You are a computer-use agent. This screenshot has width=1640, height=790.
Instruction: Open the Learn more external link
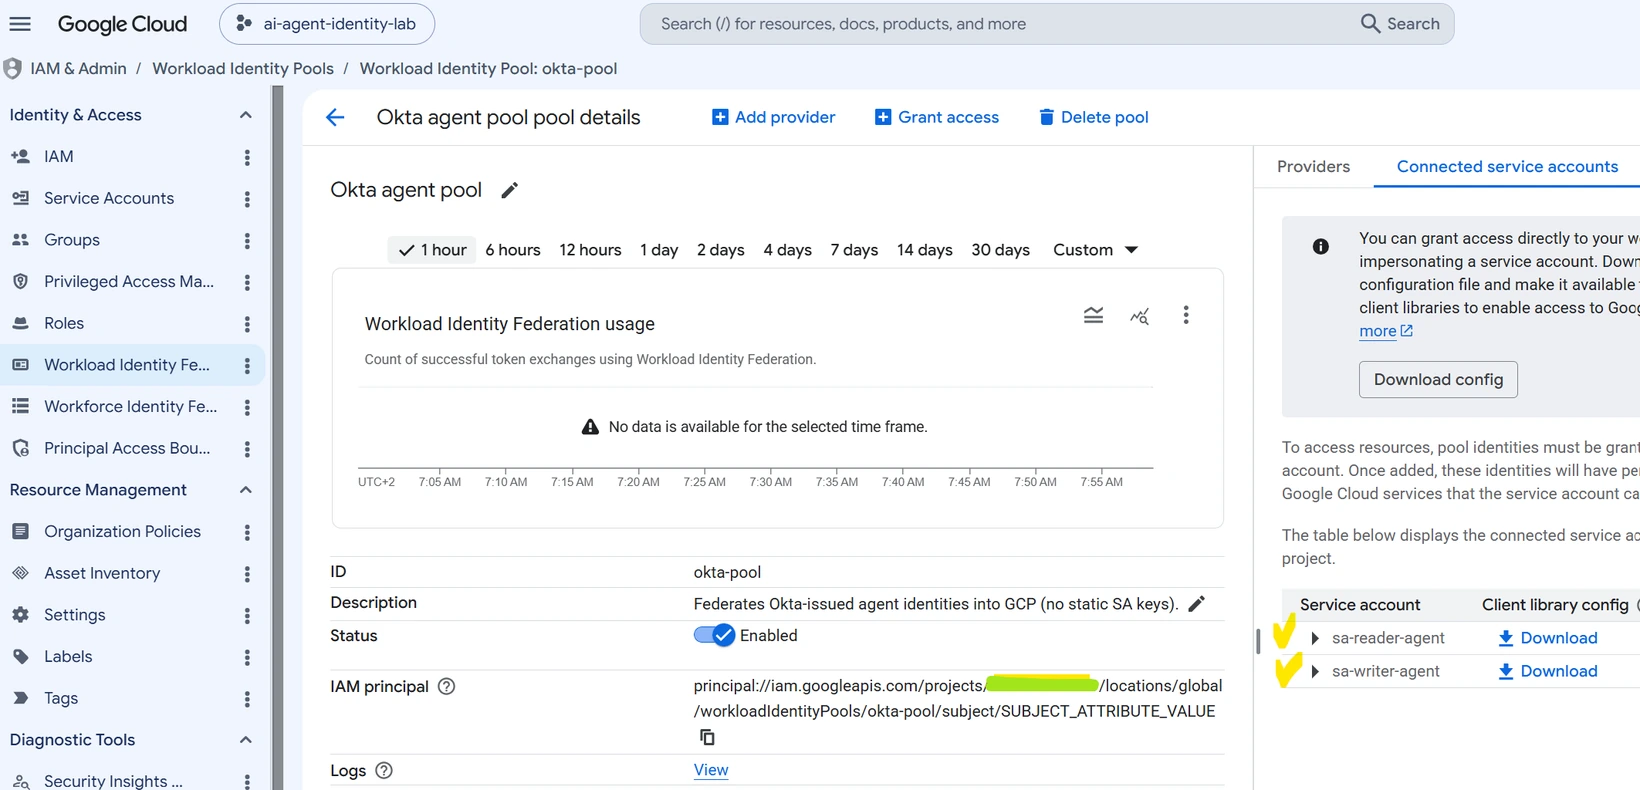[x=1386, y=331]
